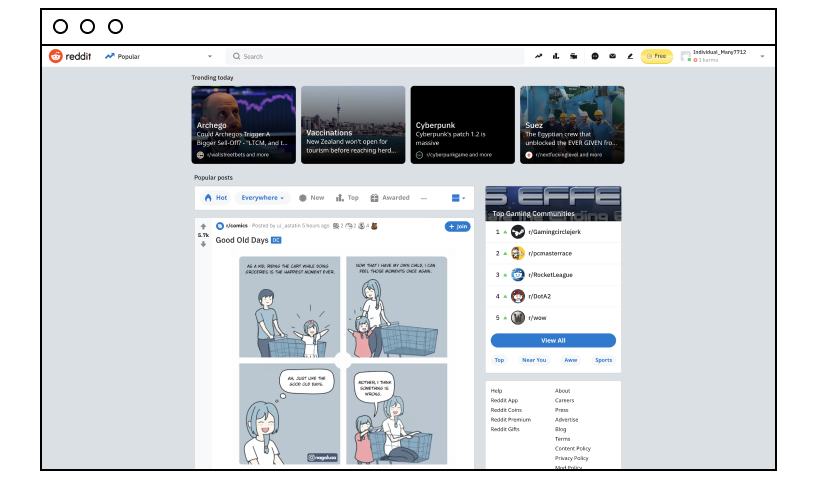Open r/RocketLeague community row
The width and height of the screenshot is (818, 479).
tap(554, 274)
